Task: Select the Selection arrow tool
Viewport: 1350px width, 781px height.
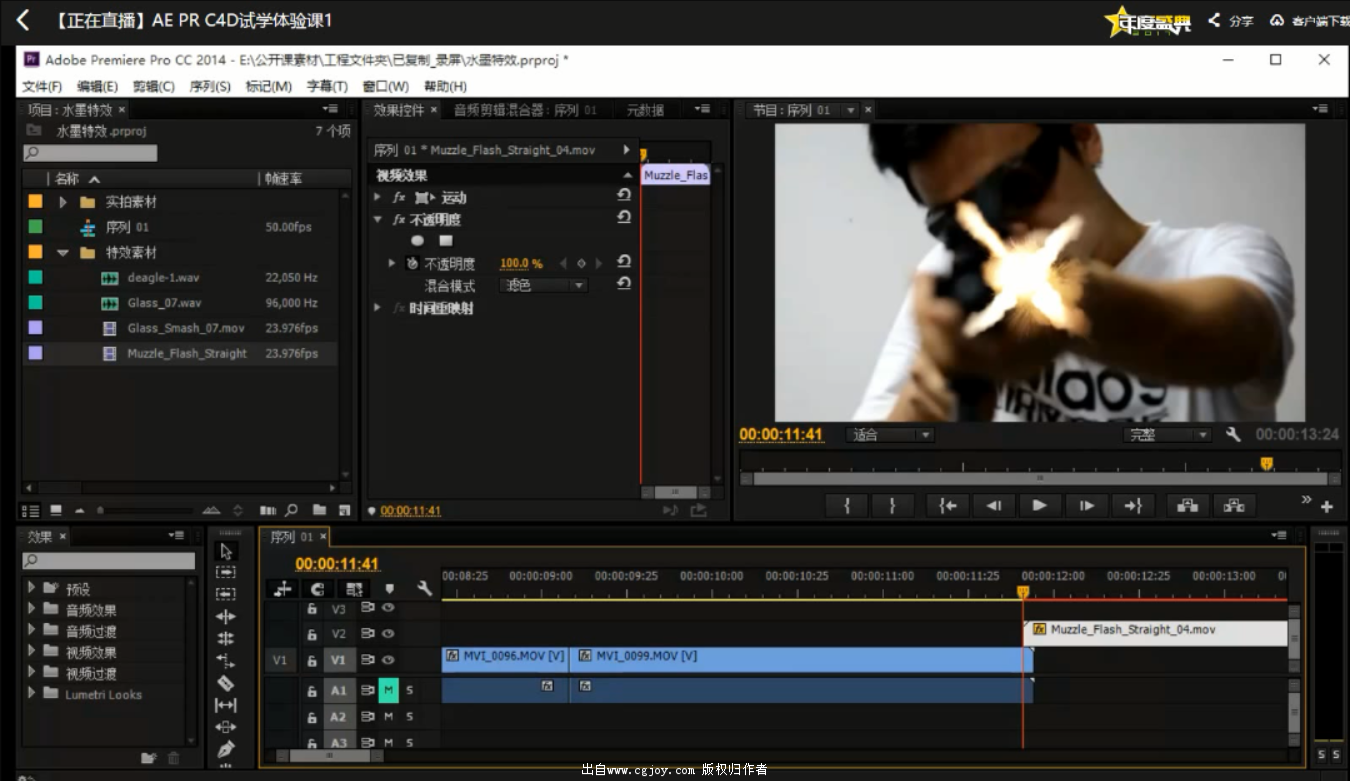Action: pyautogui.click(x=226, y=551)
